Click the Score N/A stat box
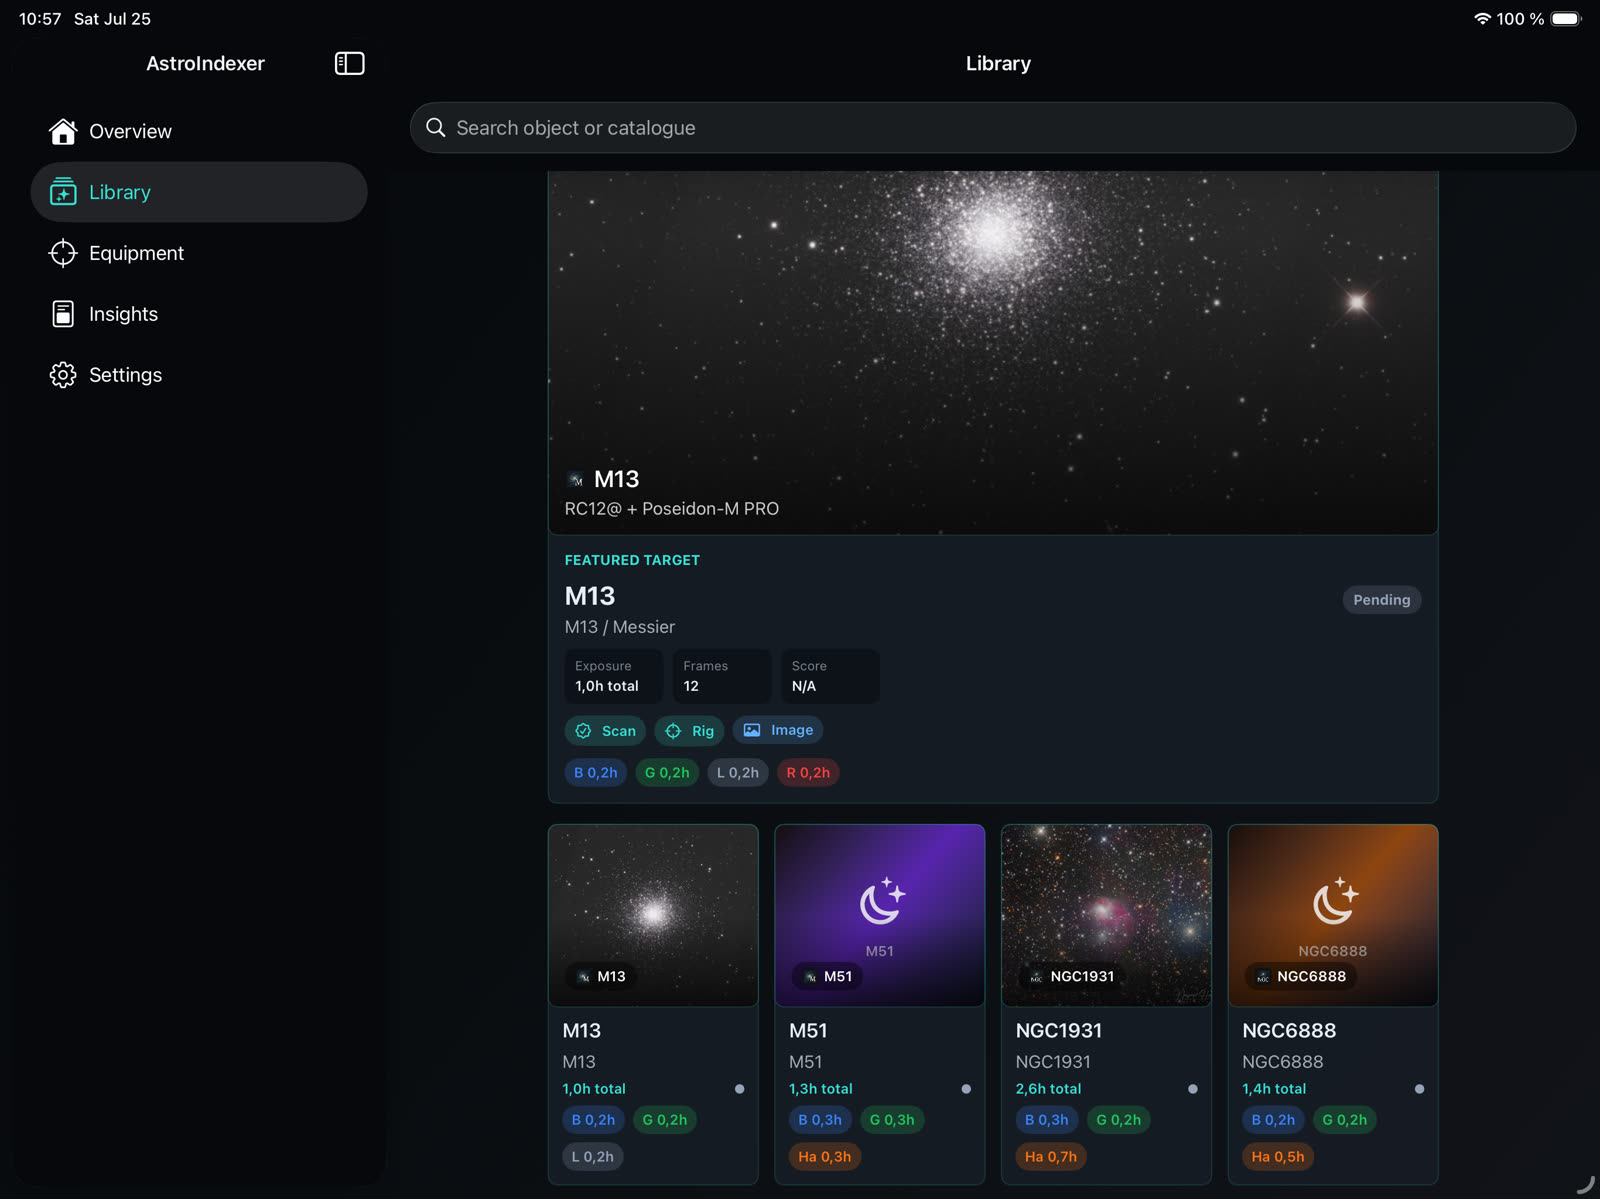 pyautogui.click(x=830, y=676)
